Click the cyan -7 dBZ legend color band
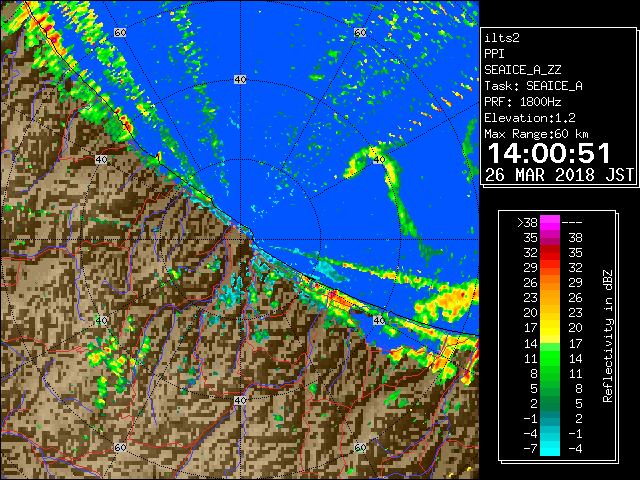The width and height of the screenshot is (640, 480). pyautogui.click(x=550, y=448)
